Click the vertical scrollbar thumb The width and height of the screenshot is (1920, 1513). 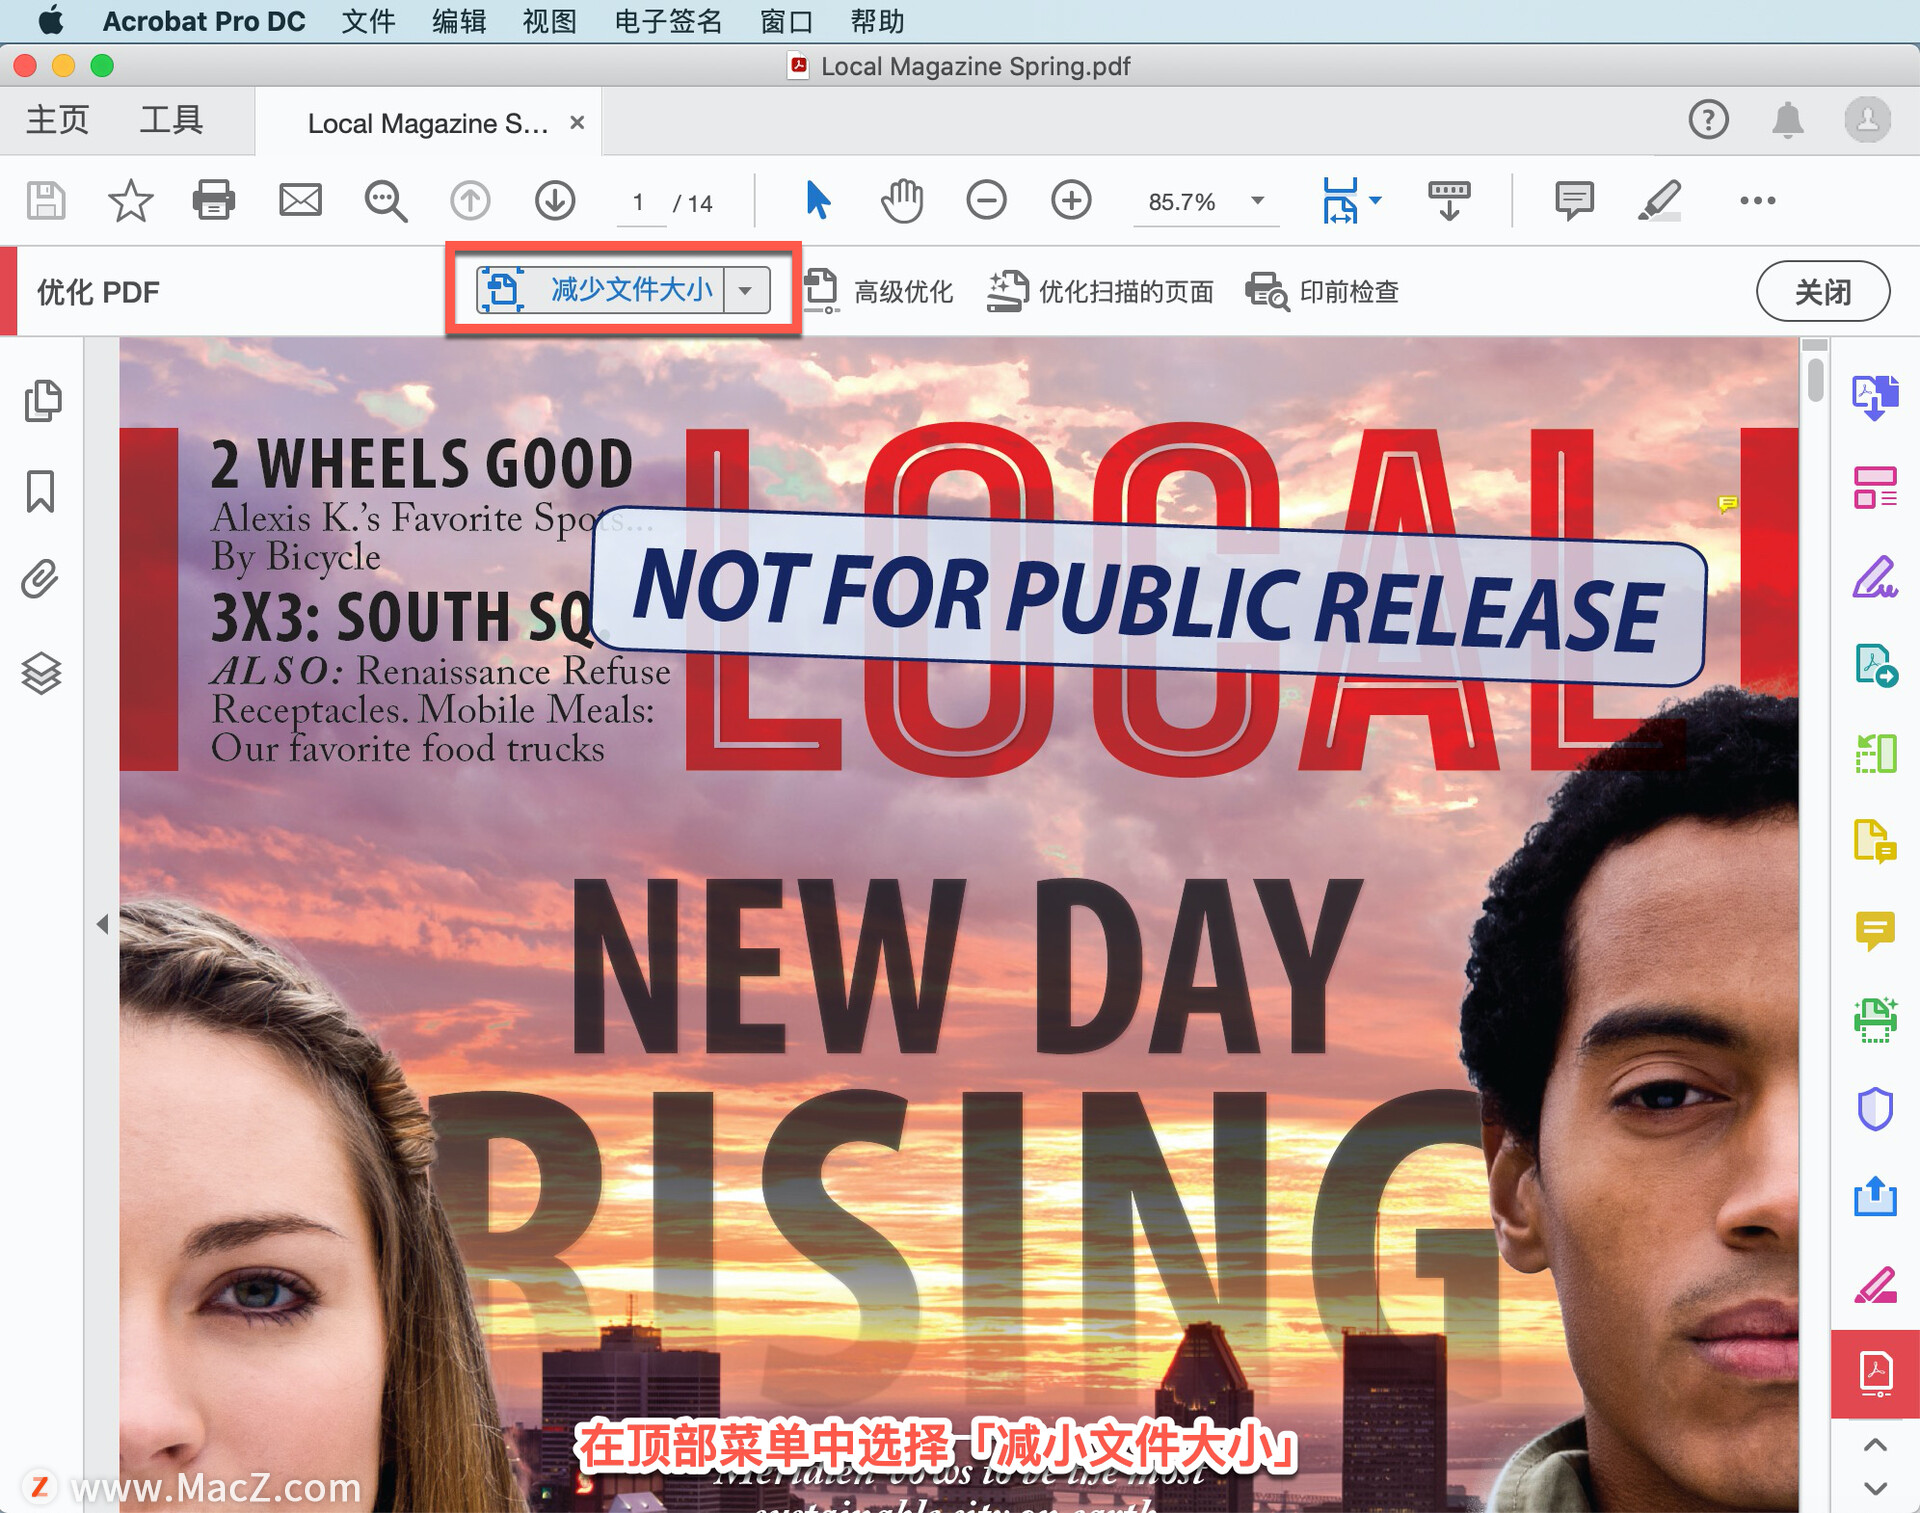[x=1815, y=380]
